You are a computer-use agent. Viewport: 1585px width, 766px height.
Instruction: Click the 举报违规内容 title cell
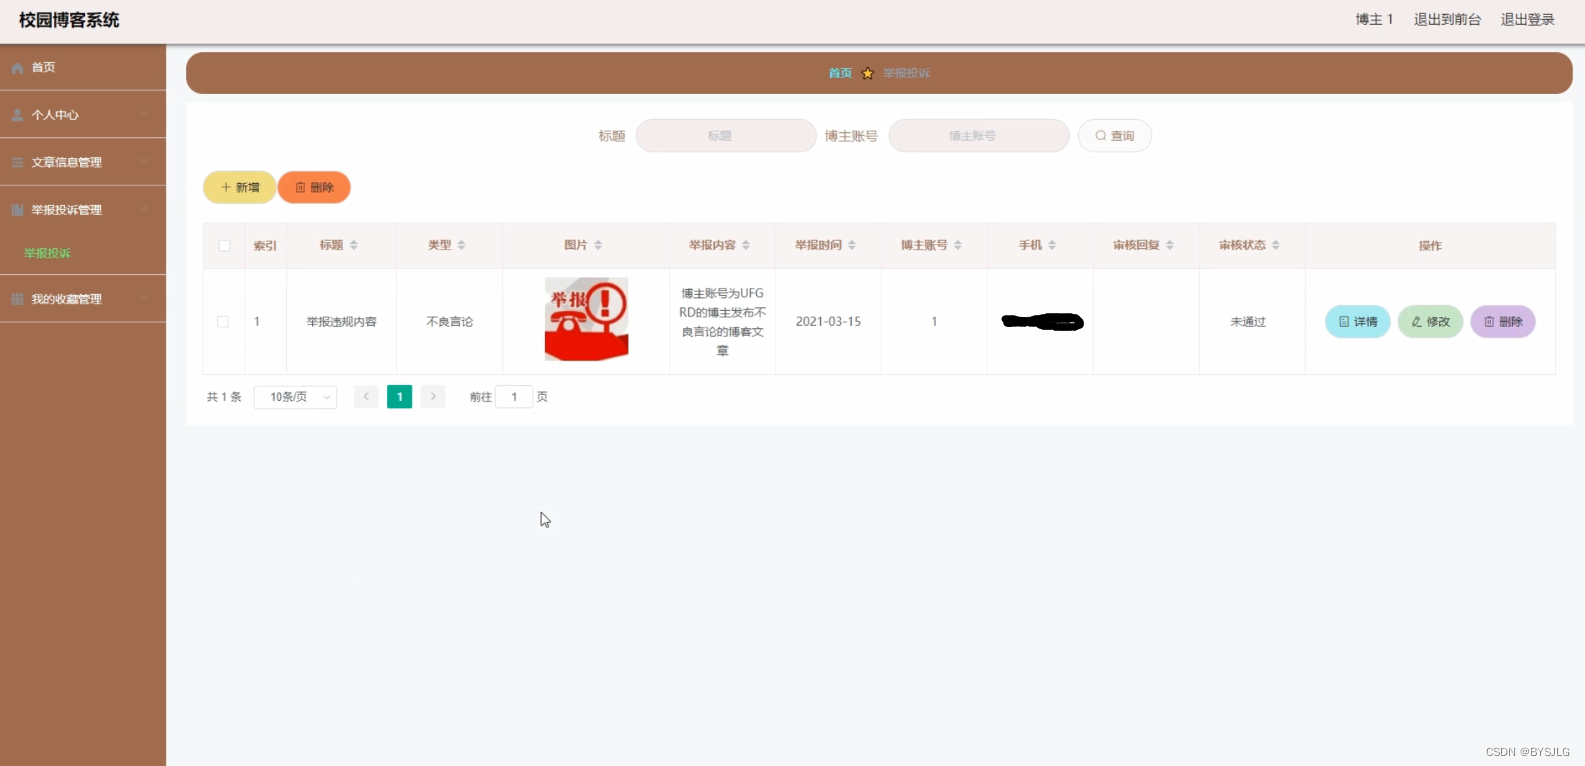(x=342, y=322)
